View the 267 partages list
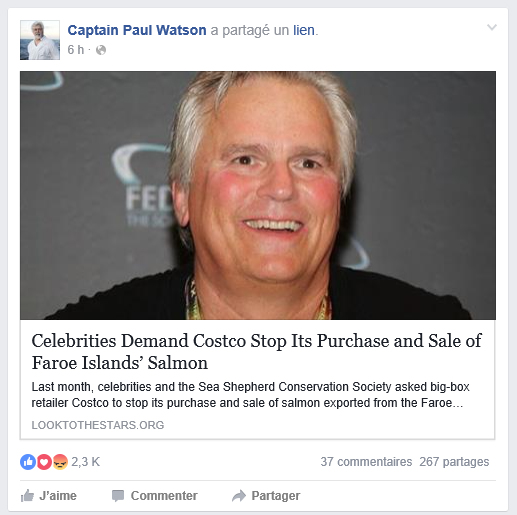 (454, 462)
